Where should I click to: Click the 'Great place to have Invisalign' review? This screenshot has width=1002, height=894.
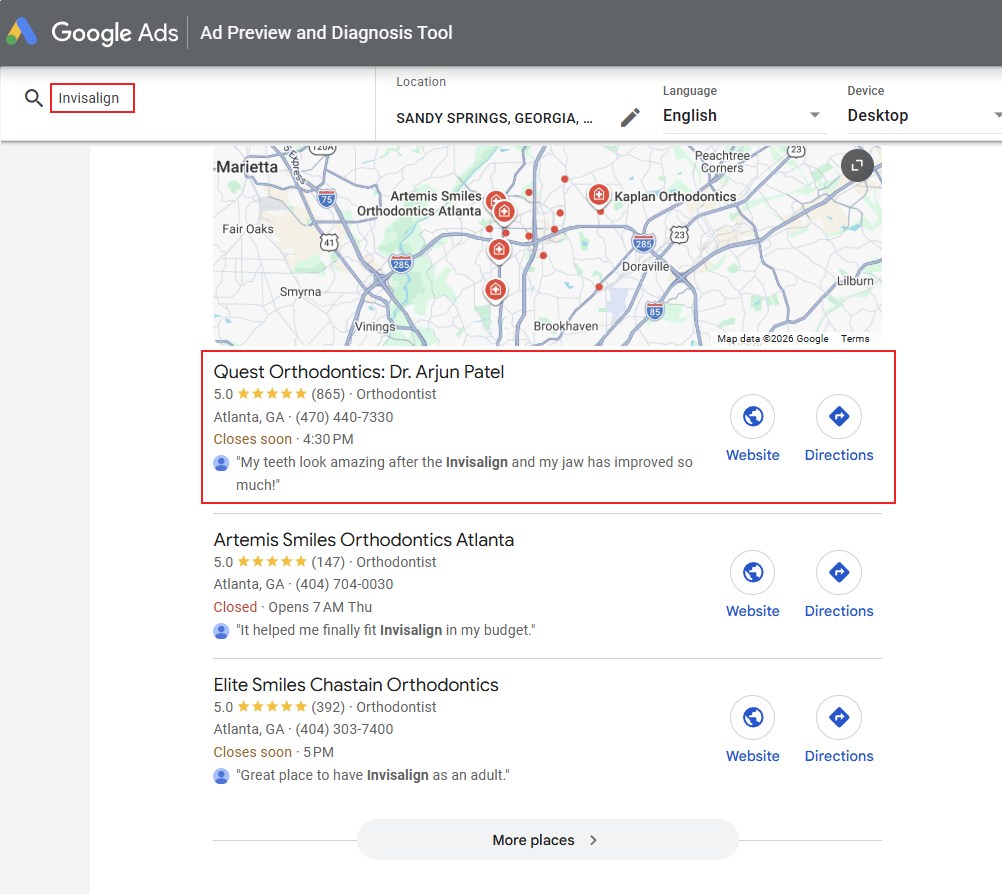pyautogui.click(x=373, y=775)
